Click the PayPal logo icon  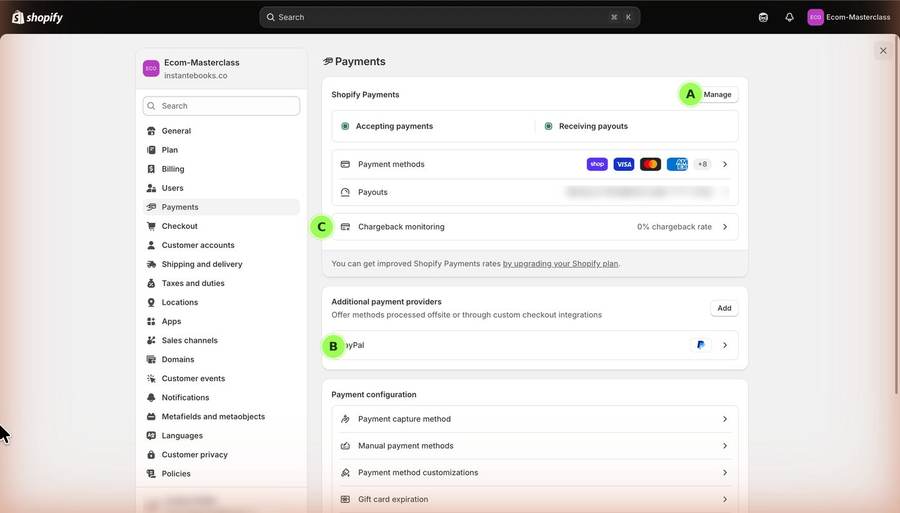coord(700,345)
